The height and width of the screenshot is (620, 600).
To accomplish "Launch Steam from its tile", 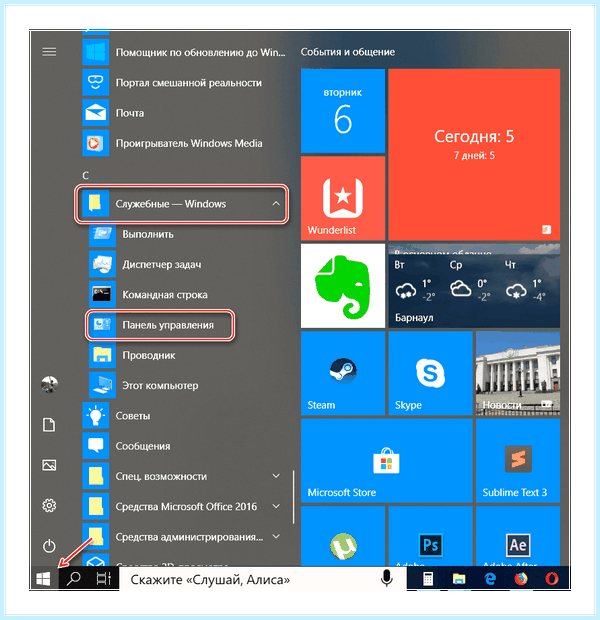I will (x=343, y=373).
